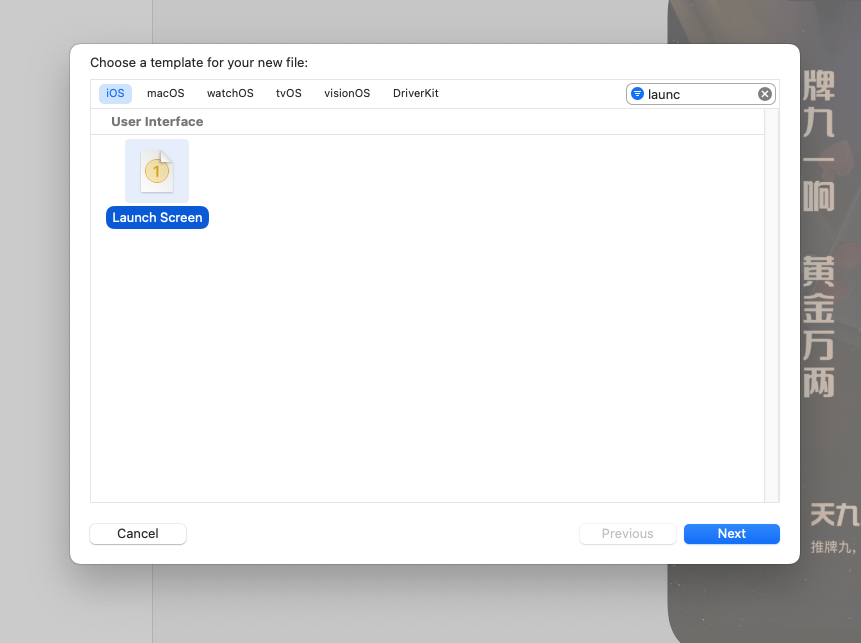Click the 'Choose a template' dialog title
Image resolution: width=861 pixels, height=643 pixels.
coord(199,63)
